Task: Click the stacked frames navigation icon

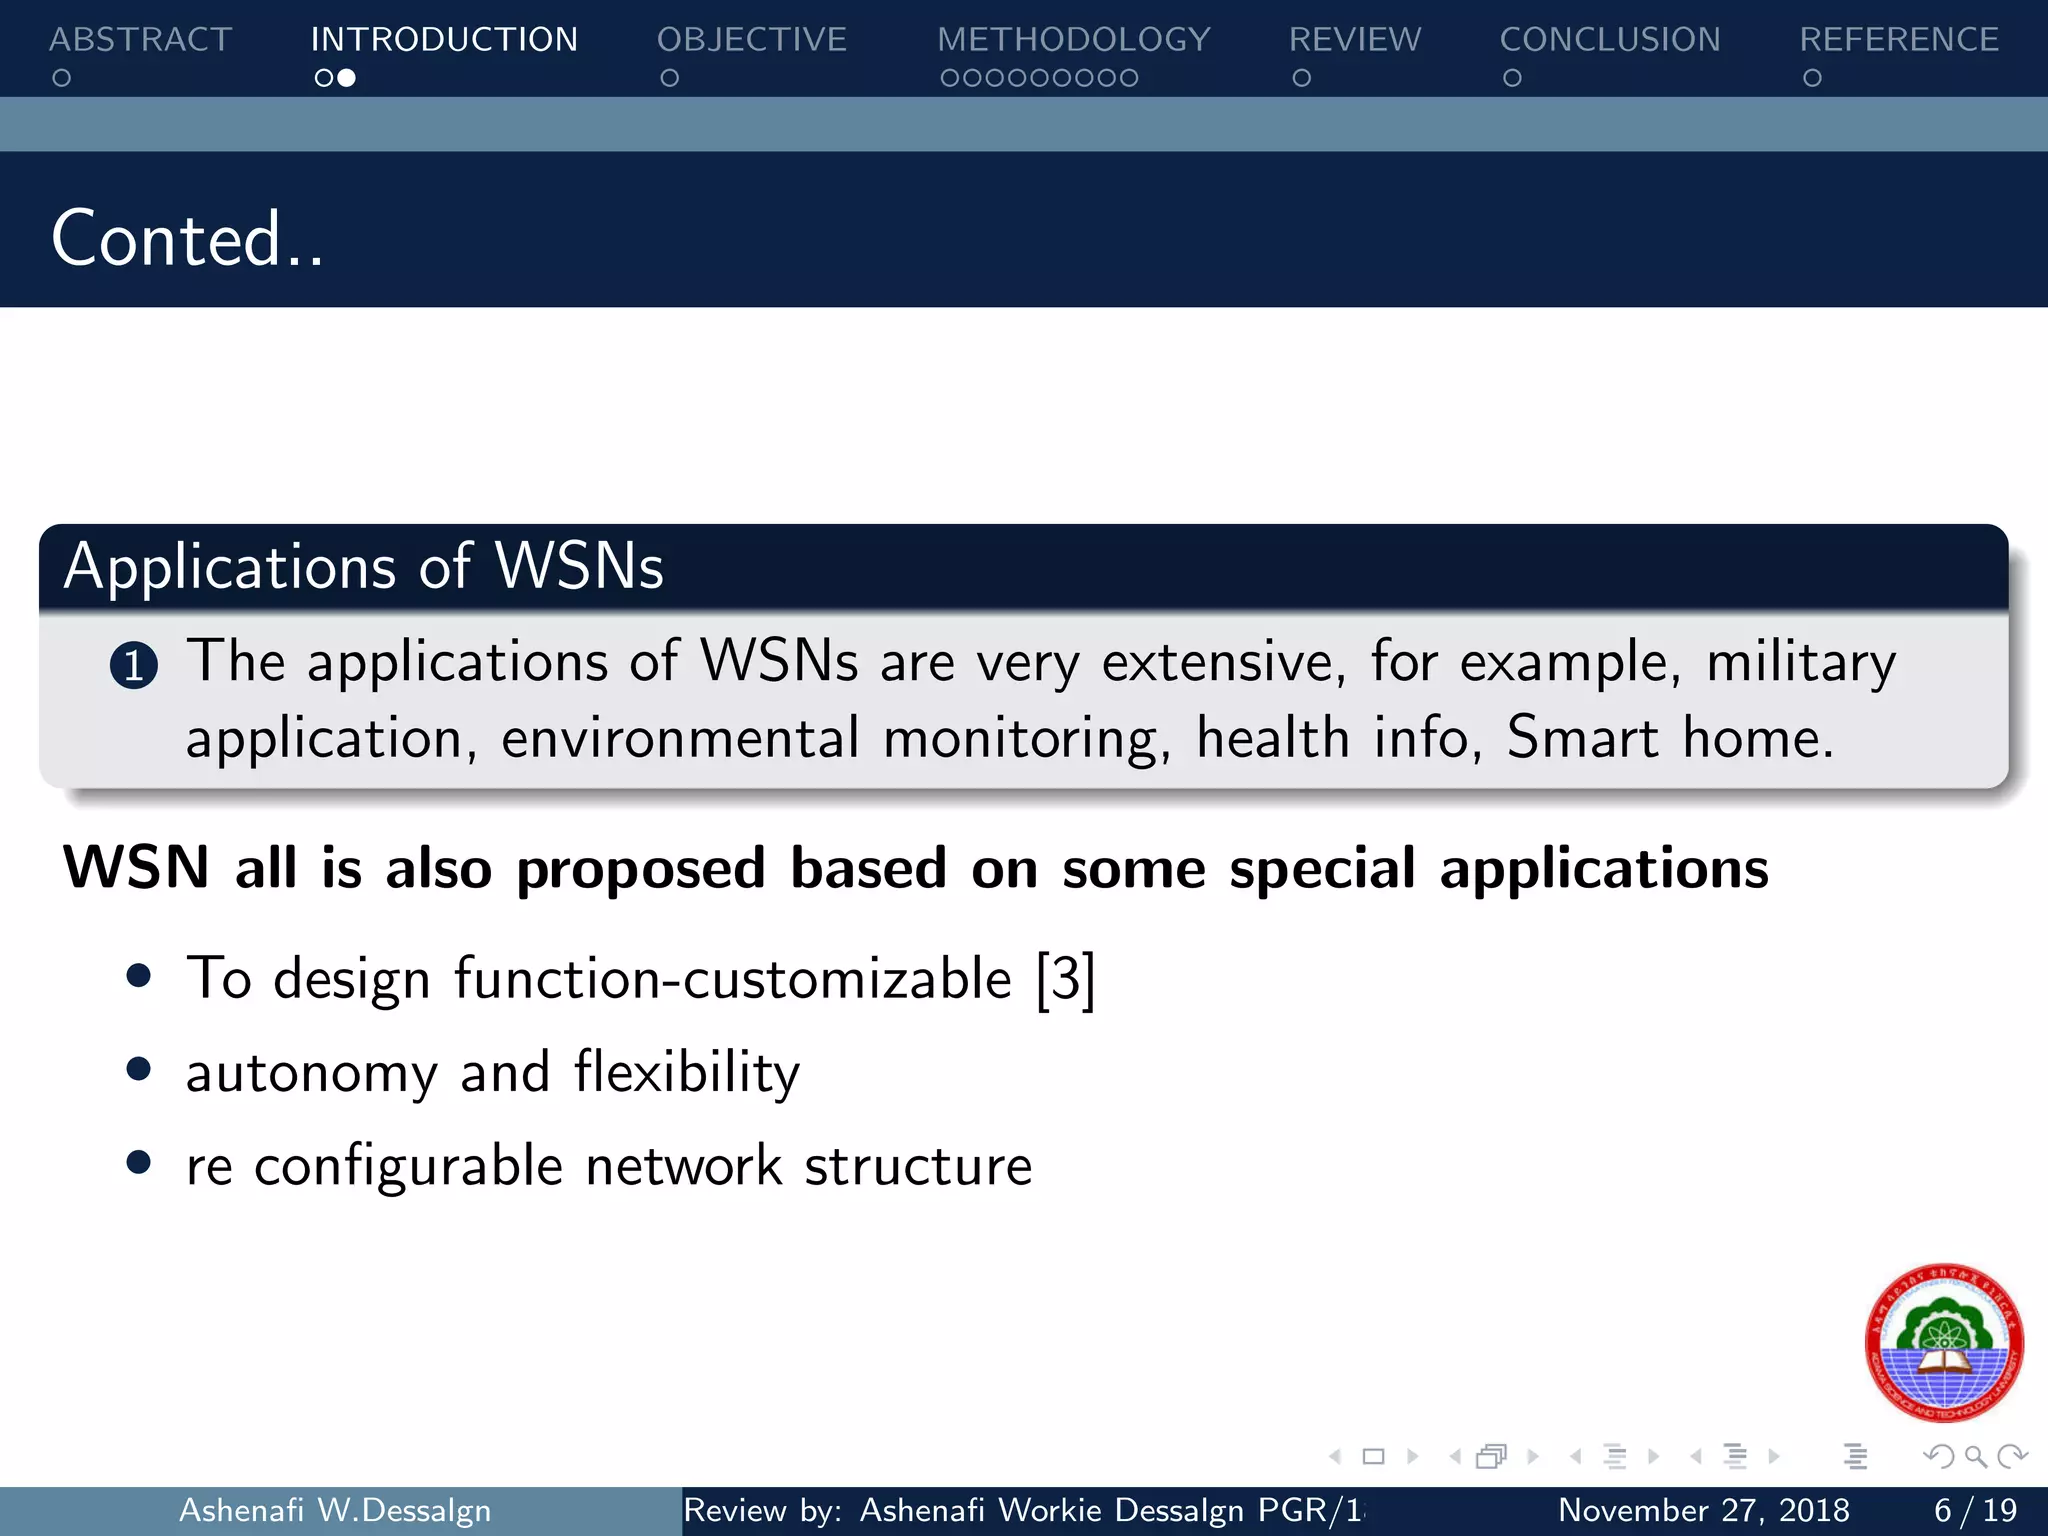Action: [1491, 1457]
